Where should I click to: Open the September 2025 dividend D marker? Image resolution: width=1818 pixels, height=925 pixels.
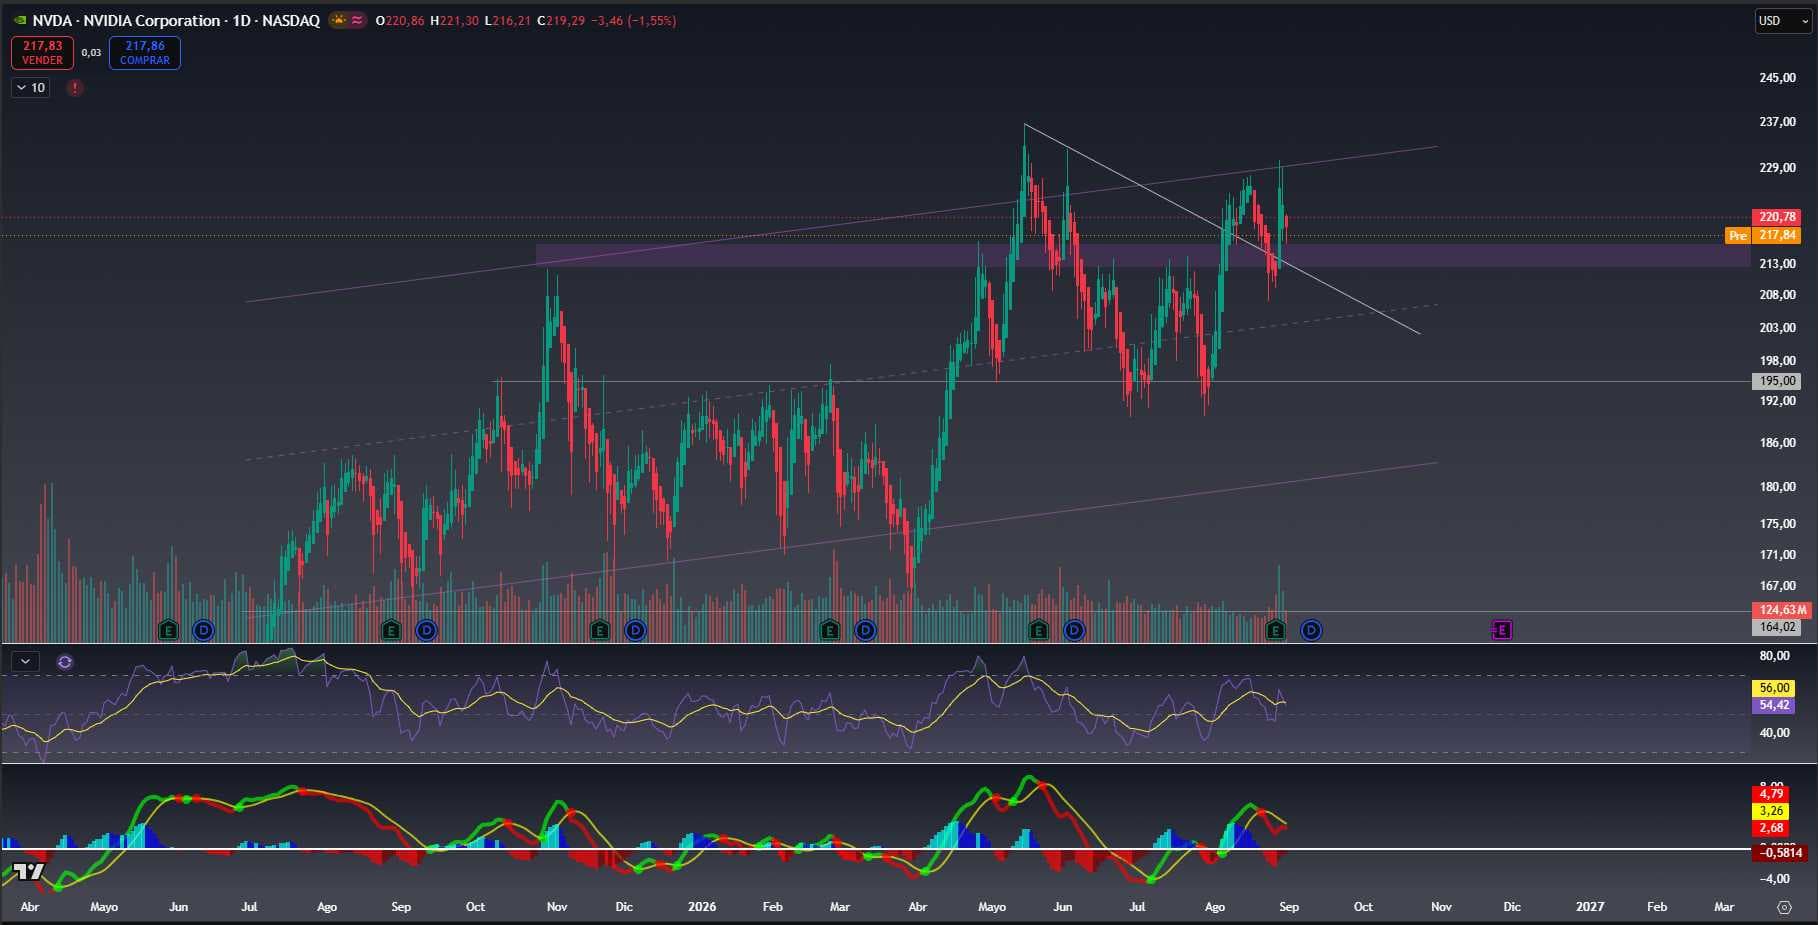click(426, 630)
